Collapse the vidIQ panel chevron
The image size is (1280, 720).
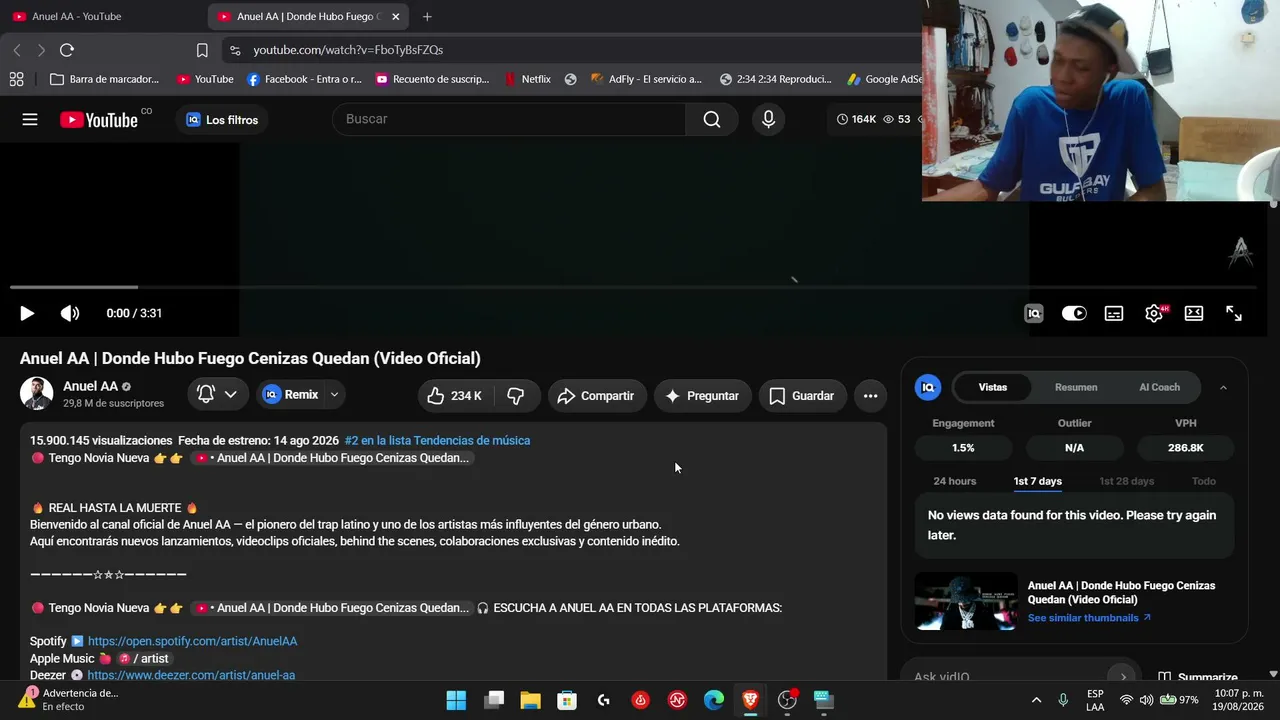(1222, 388)
